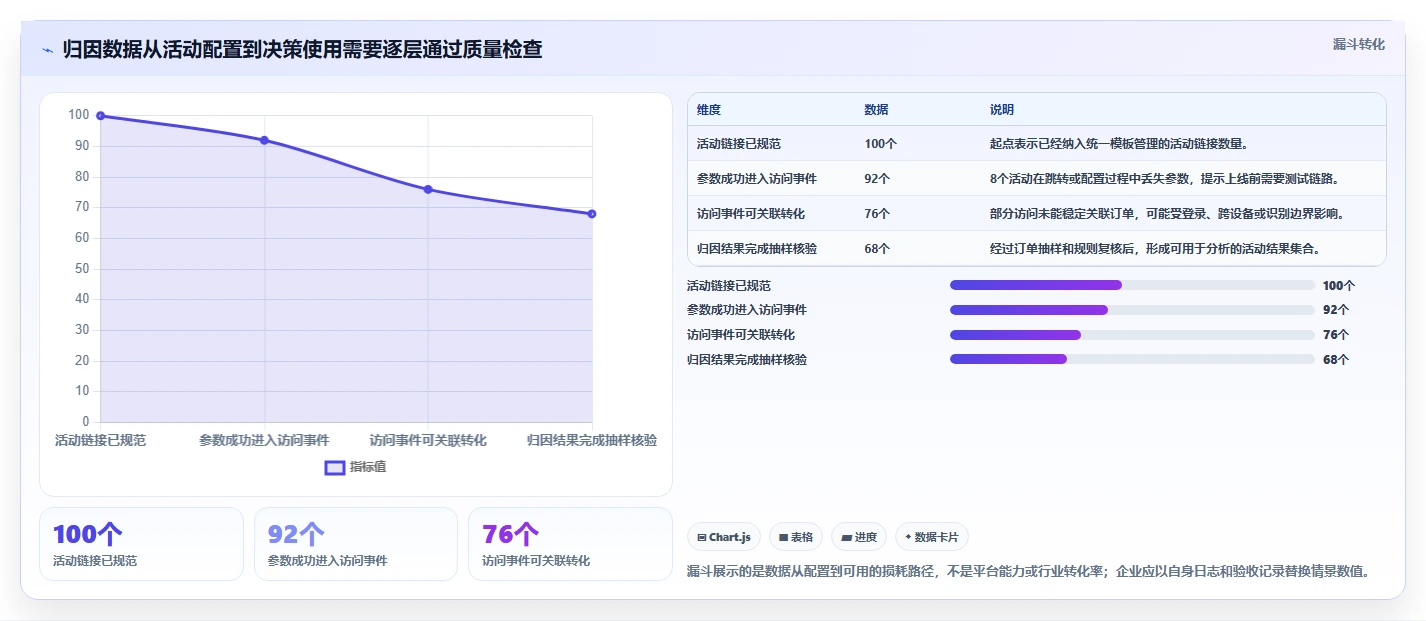Screen dimensions: 1426x621
Task: Click the progress label 归因结果完成抽样核验
Action: [747, 360]
